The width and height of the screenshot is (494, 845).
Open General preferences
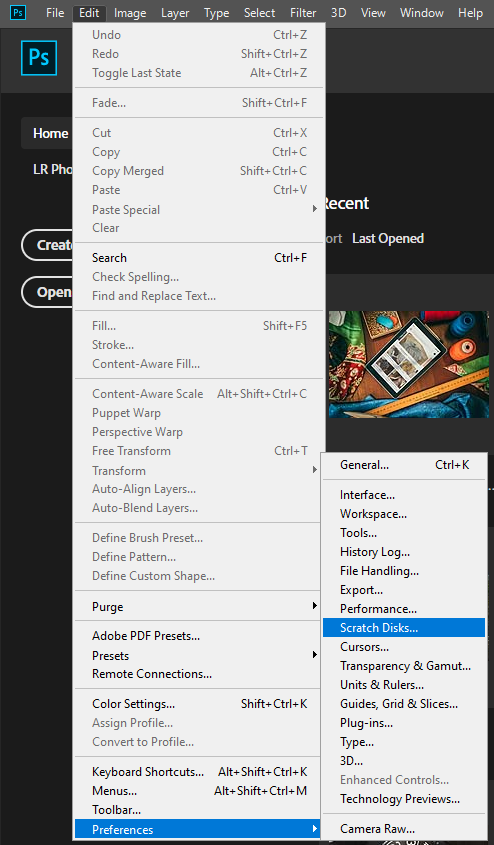point(404,465)
